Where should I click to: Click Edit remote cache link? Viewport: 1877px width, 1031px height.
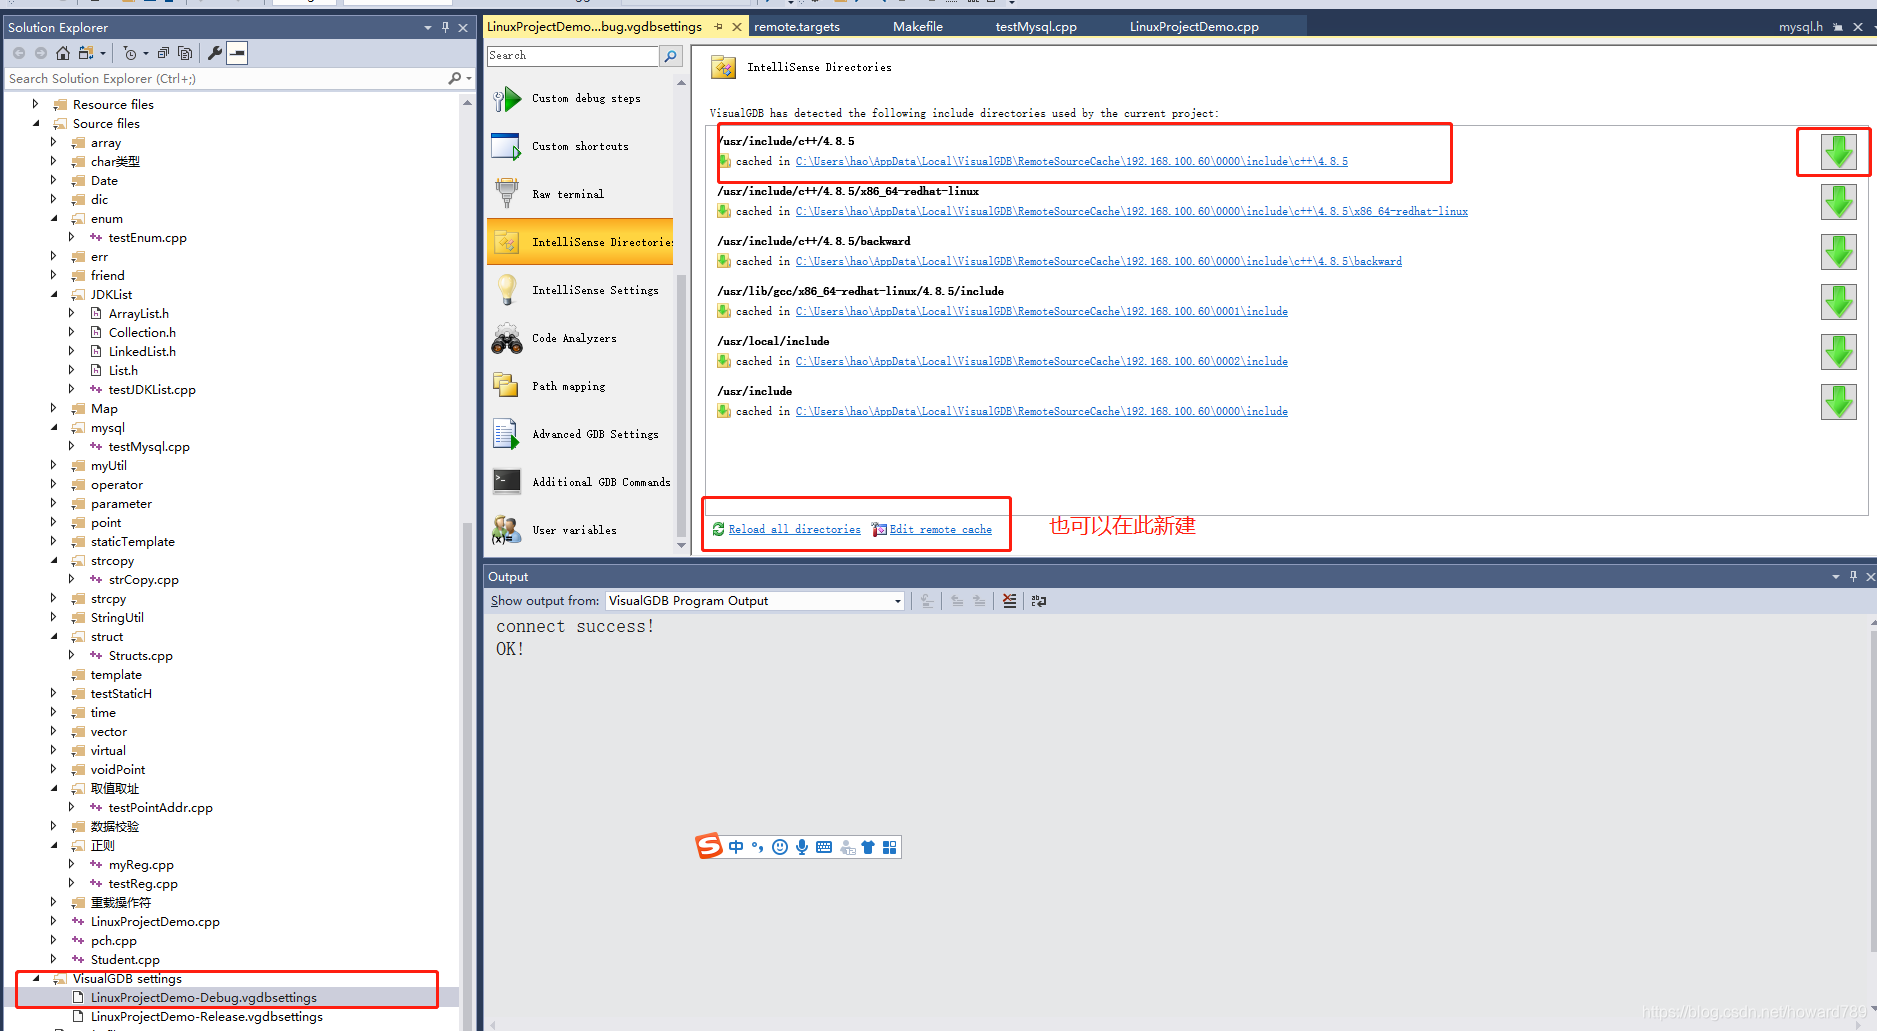click(x=940, y=529)
